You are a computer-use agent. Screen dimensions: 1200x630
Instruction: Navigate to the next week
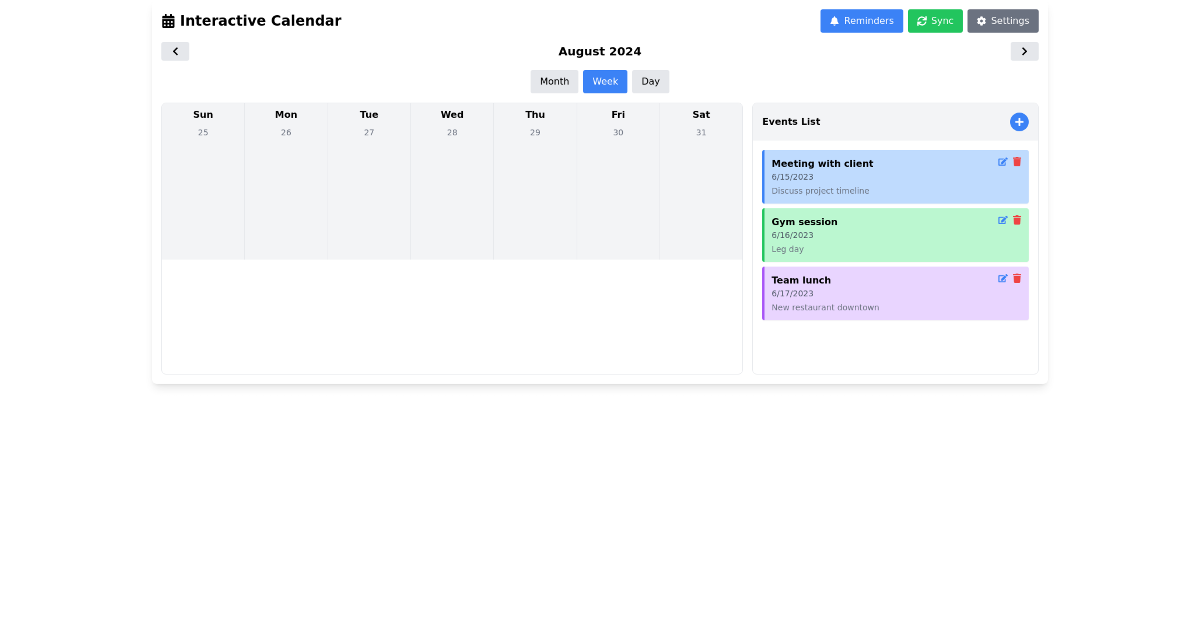click(x=1024, y=50)
